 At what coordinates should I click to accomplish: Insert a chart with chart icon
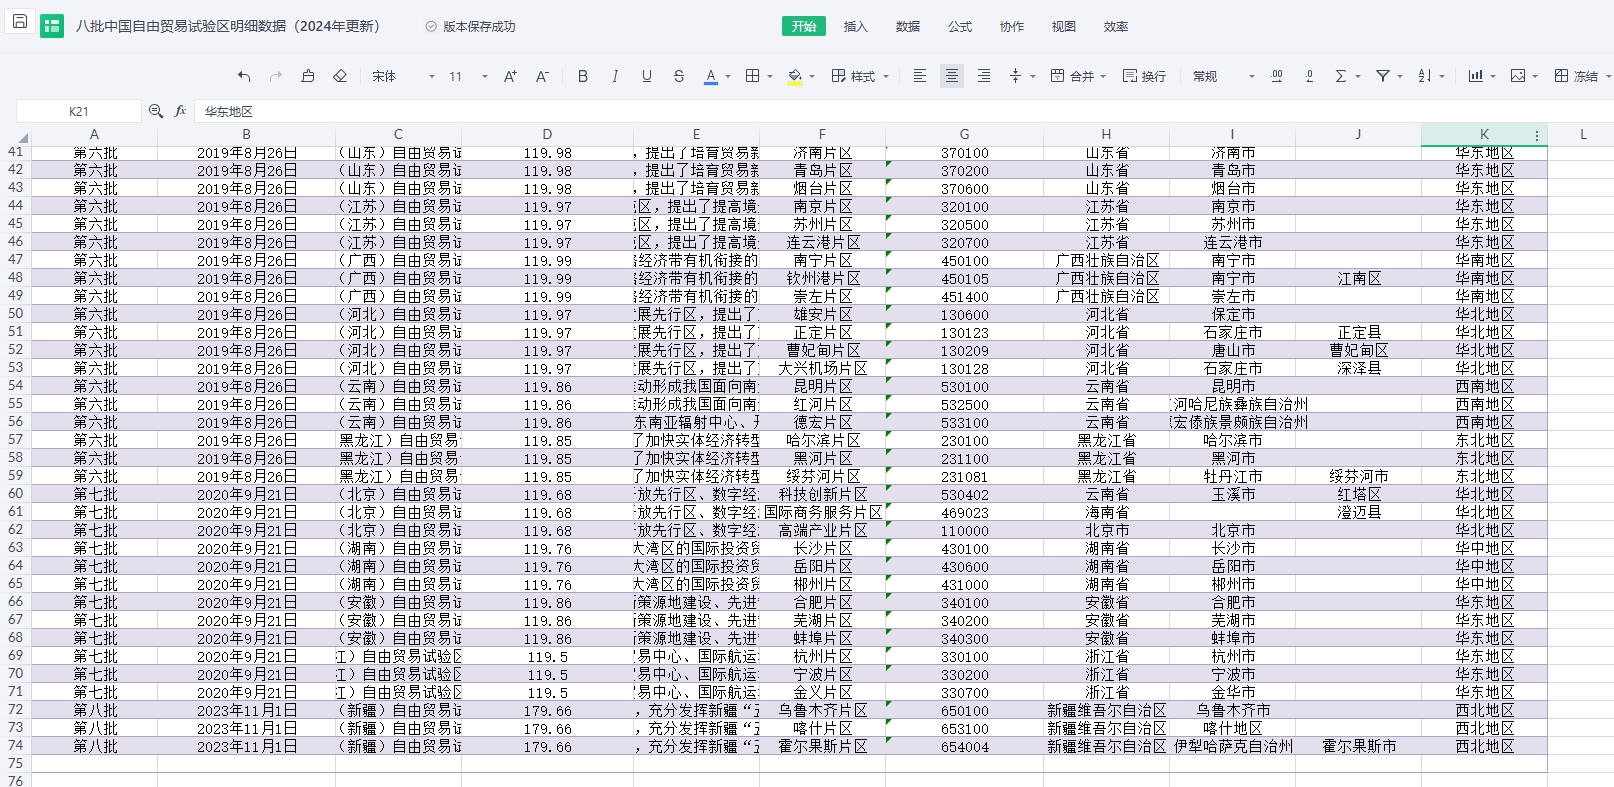(x=1476, y=76)
